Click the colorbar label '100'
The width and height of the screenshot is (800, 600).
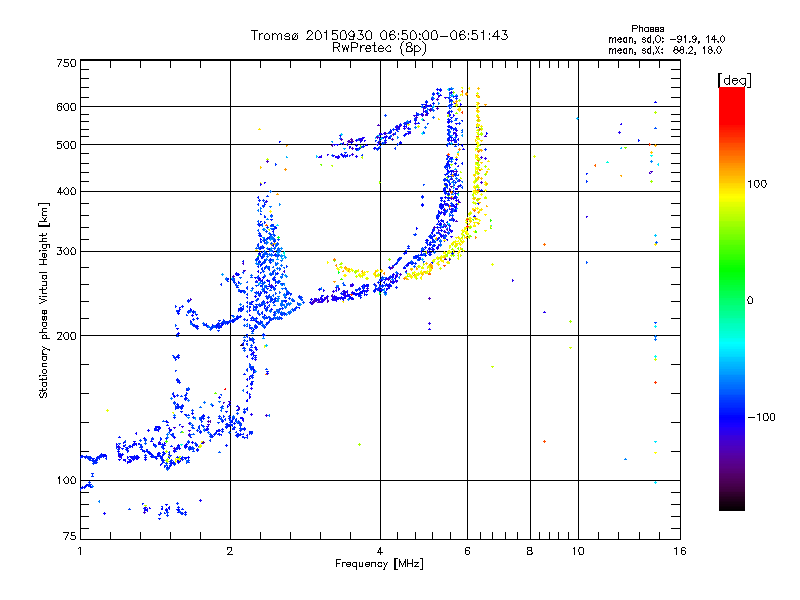click(x=757, y=184)
